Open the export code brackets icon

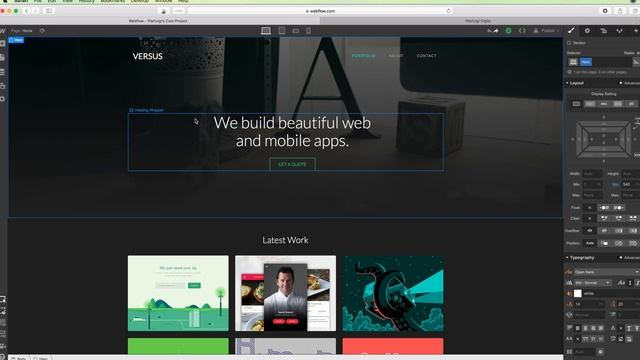[x=522, y=31]
